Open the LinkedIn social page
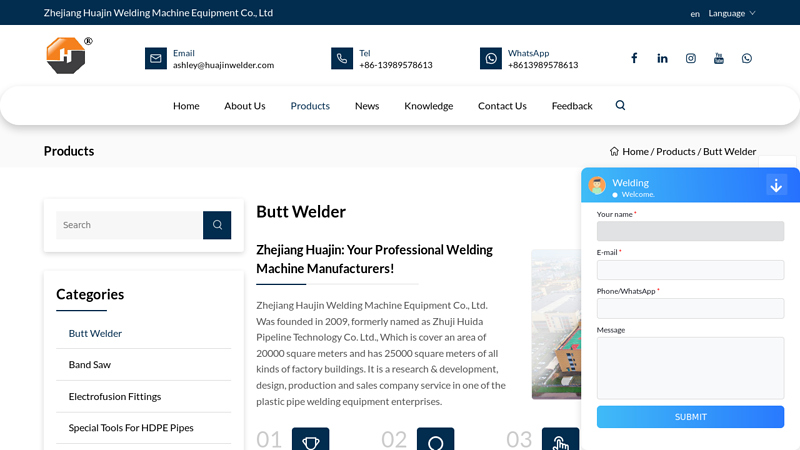800x450 pixels. (662, 58)
